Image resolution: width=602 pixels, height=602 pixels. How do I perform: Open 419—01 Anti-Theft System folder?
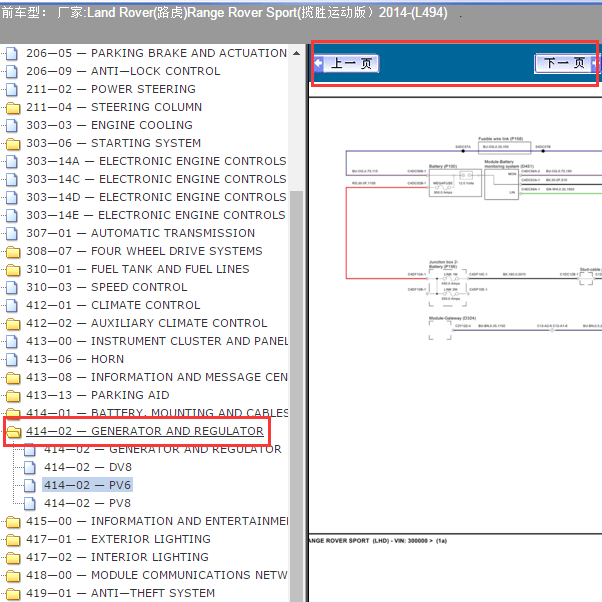(x=120, y=593)
